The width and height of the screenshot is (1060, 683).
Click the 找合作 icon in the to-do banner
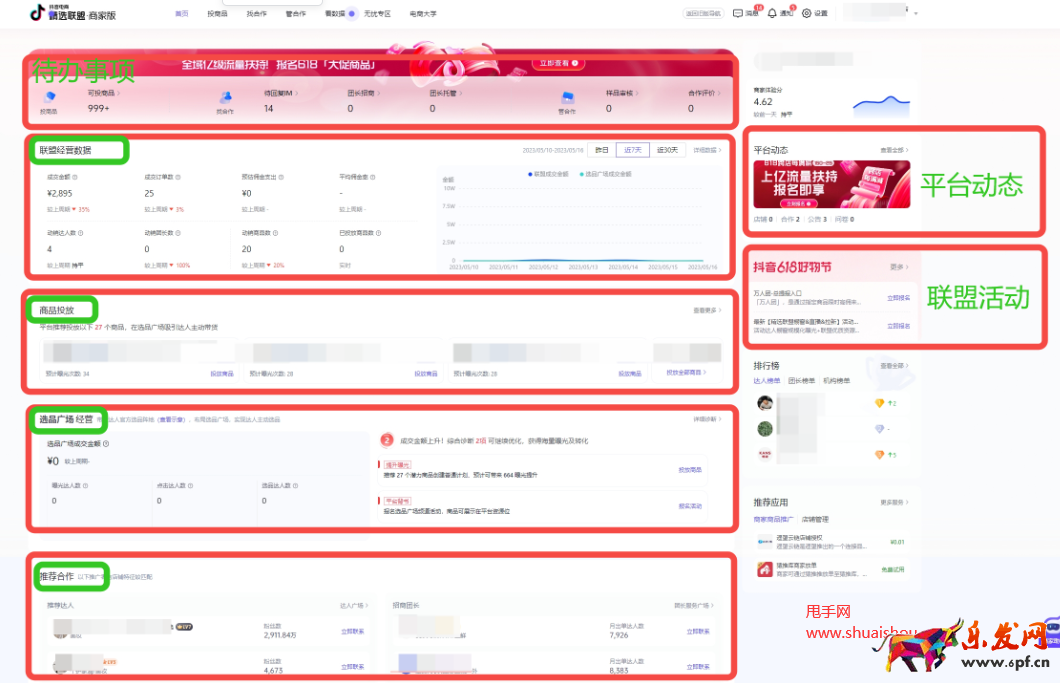(x=226, y=98)
